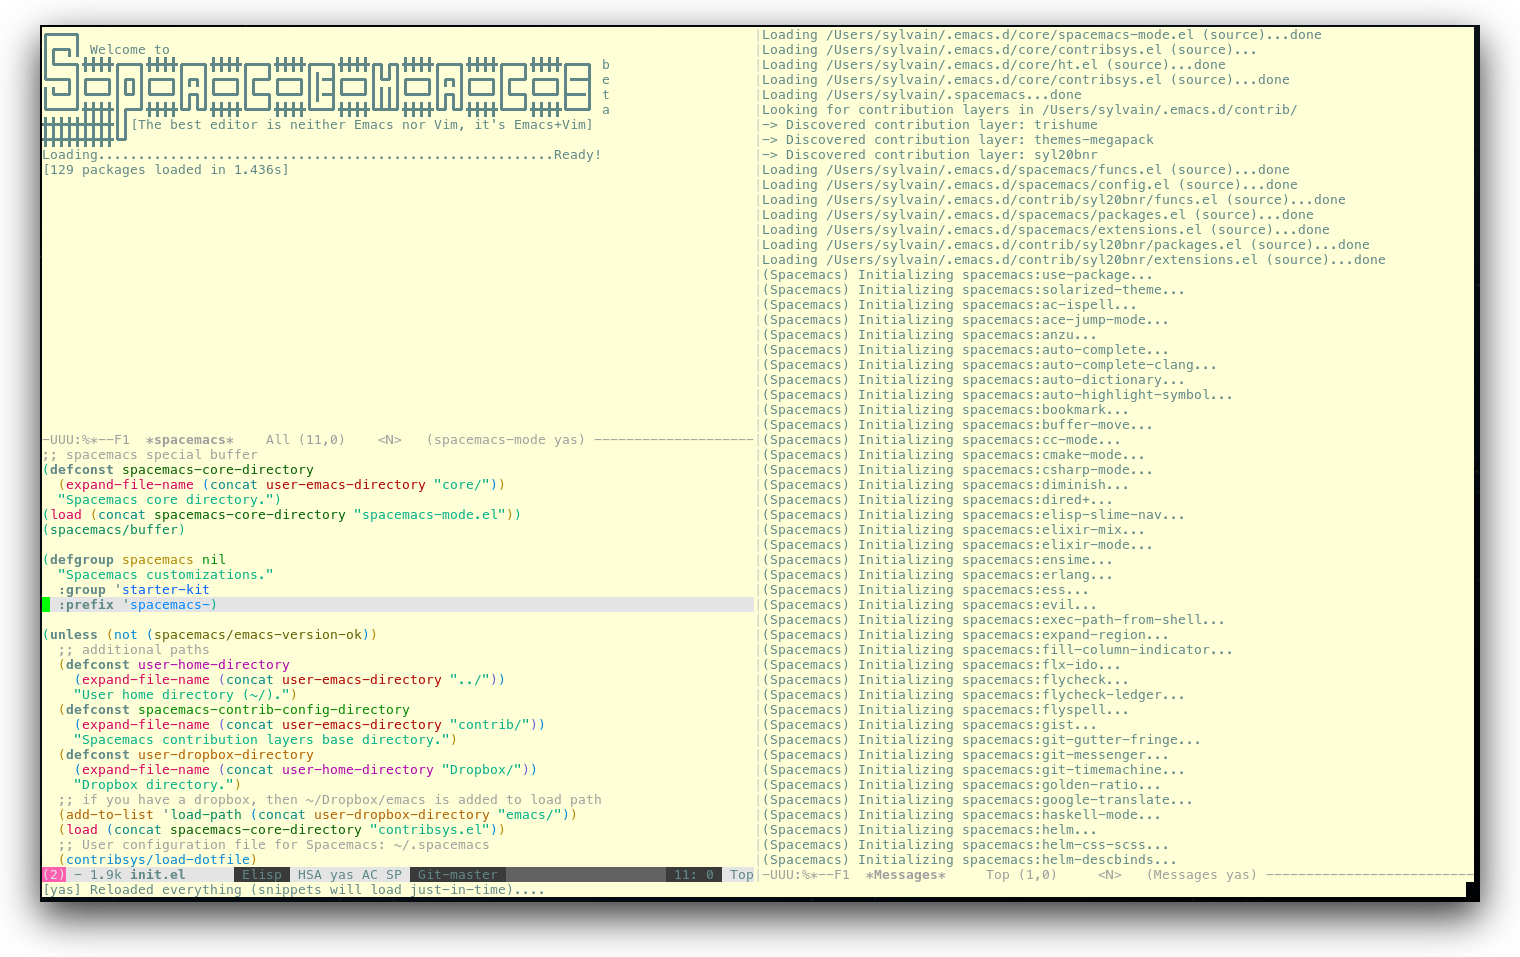Toggle the -UUU:%*--F1 status of Messages buffer
Screen dimensions: 1520x957
click(805, 875)
